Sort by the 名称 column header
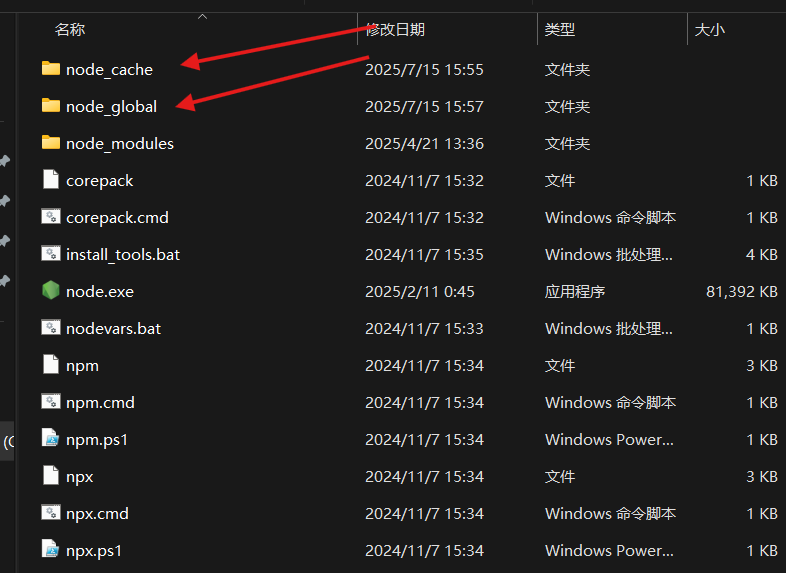The height and width of the screenshot is (573, 786). (x=70, y=30)
